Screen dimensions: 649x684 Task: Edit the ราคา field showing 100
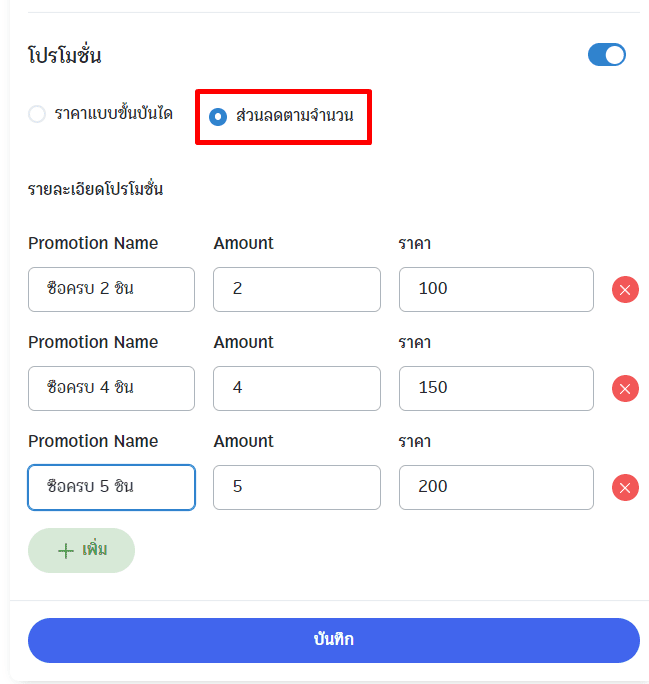point(496,290)
